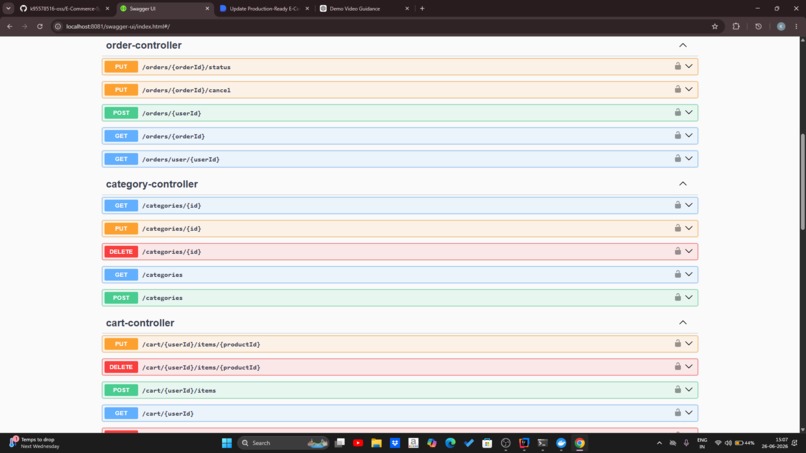Open the Windows Start menu
Image resolution: width=806 pixels, height=453 pixels.
(227, 443)
